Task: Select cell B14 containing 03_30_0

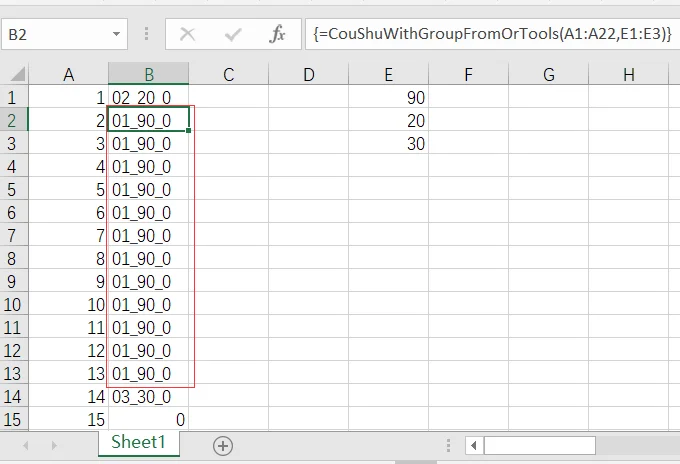Action: click(148, 397)
